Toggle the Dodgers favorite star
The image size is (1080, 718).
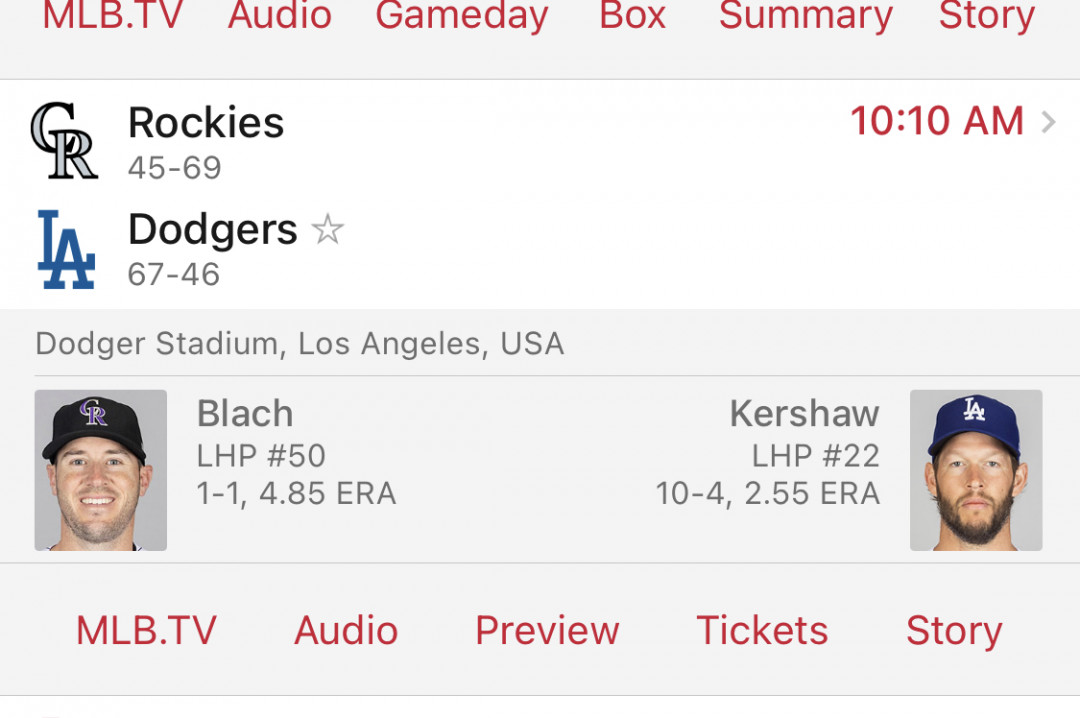328,229
